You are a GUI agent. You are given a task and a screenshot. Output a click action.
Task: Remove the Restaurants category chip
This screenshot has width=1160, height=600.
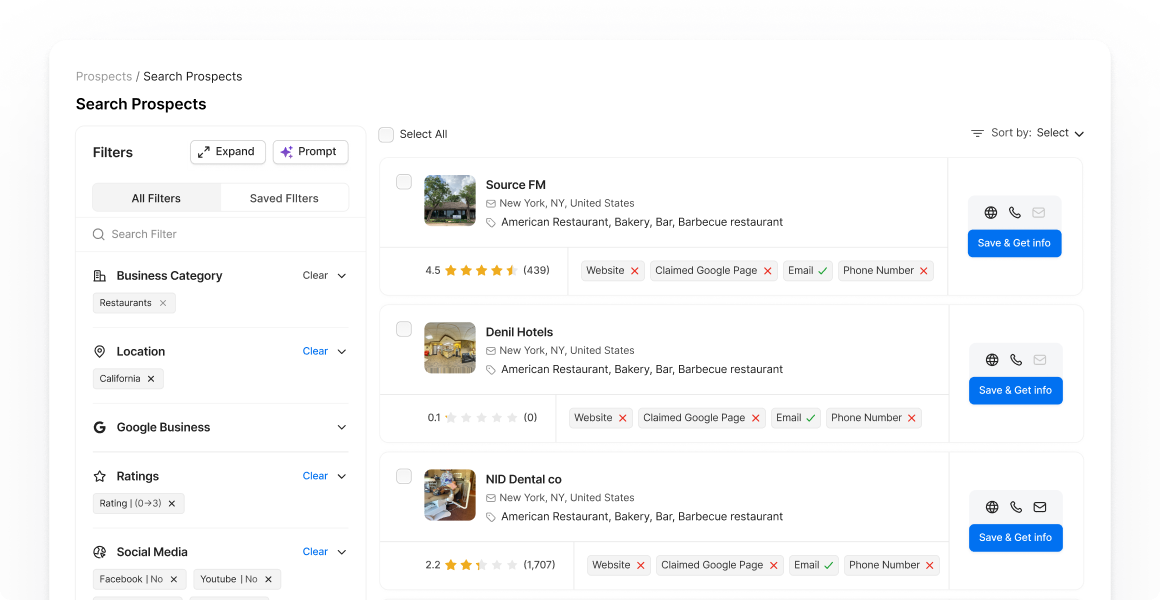pos(163,303)
